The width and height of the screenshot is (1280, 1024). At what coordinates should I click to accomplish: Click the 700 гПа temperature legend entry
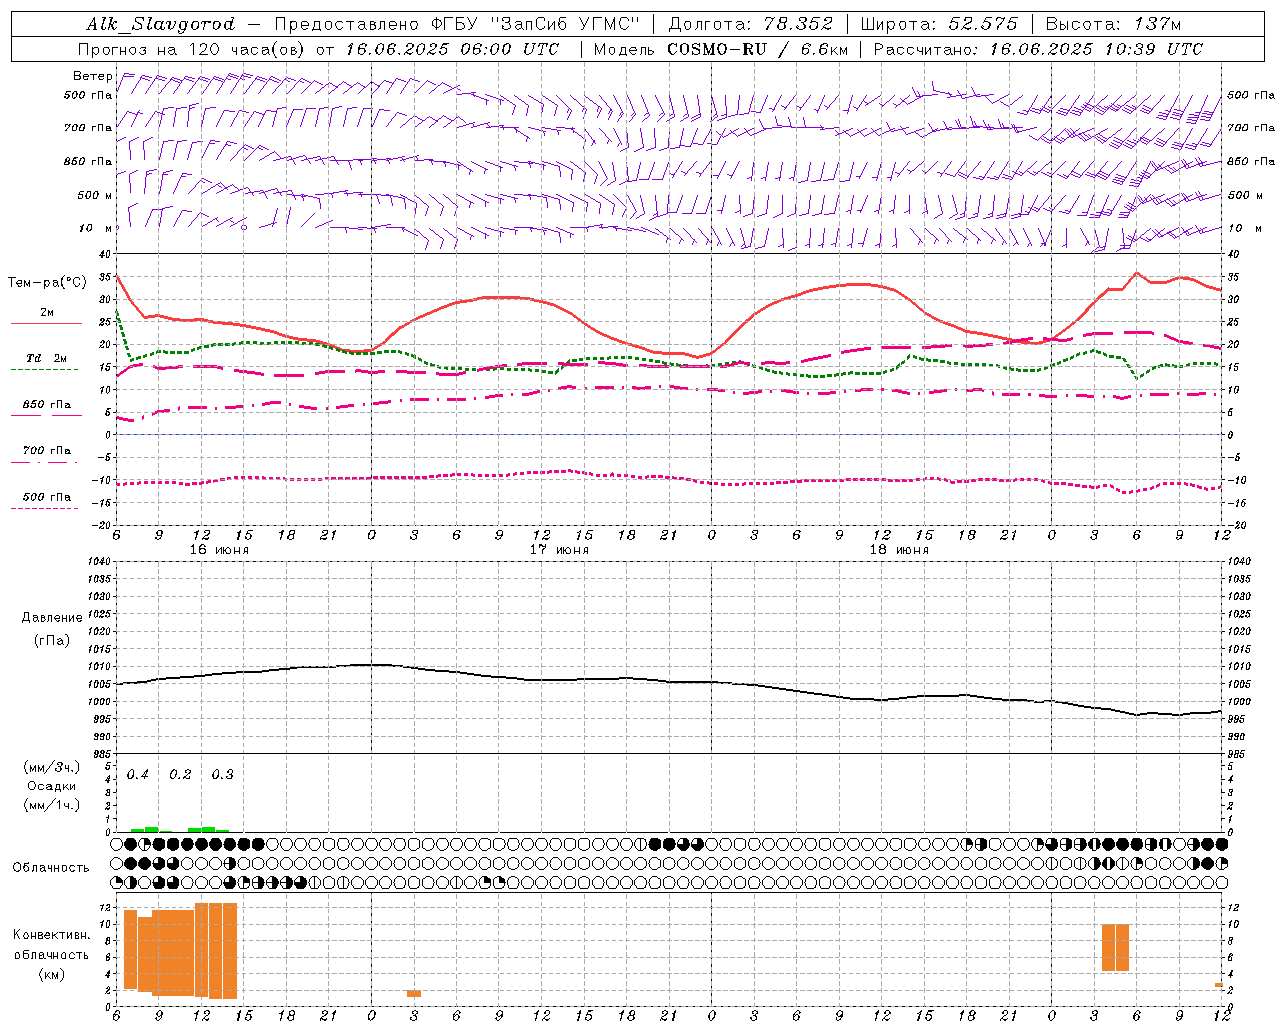pos(46,451)
